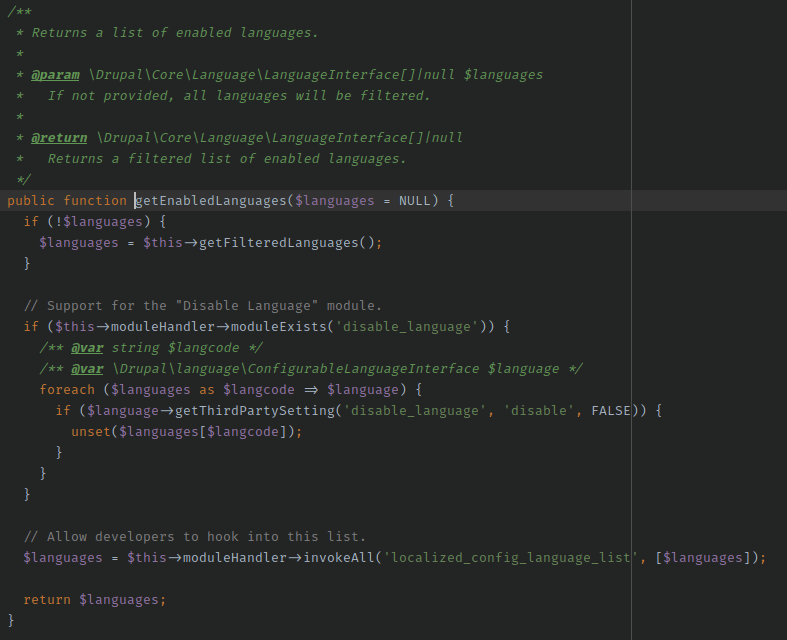Image resolution: width=787 pixels, height=640 pixels.
Task: Click the moduleExists method call
Action: 278,327
